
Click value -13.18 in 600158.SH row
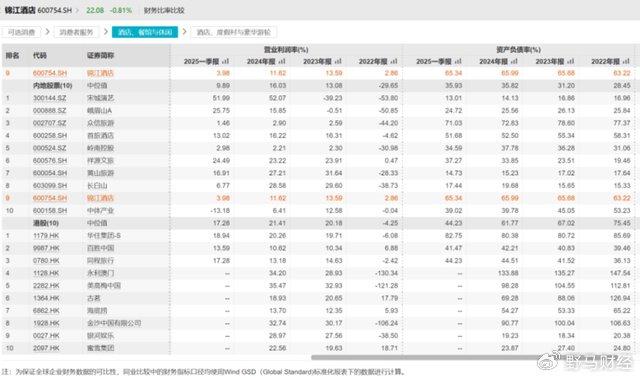click(x=220, y=211)
